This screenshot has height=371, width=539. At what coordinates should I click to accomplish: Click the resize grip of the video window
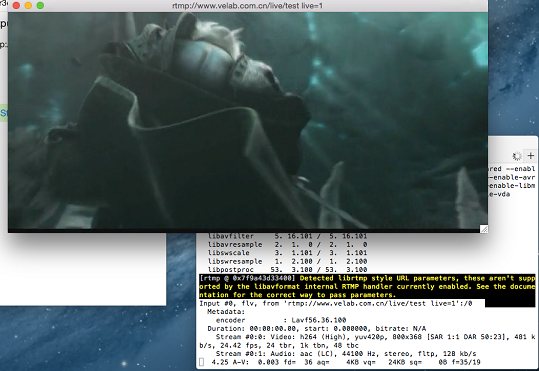[484, 229]
